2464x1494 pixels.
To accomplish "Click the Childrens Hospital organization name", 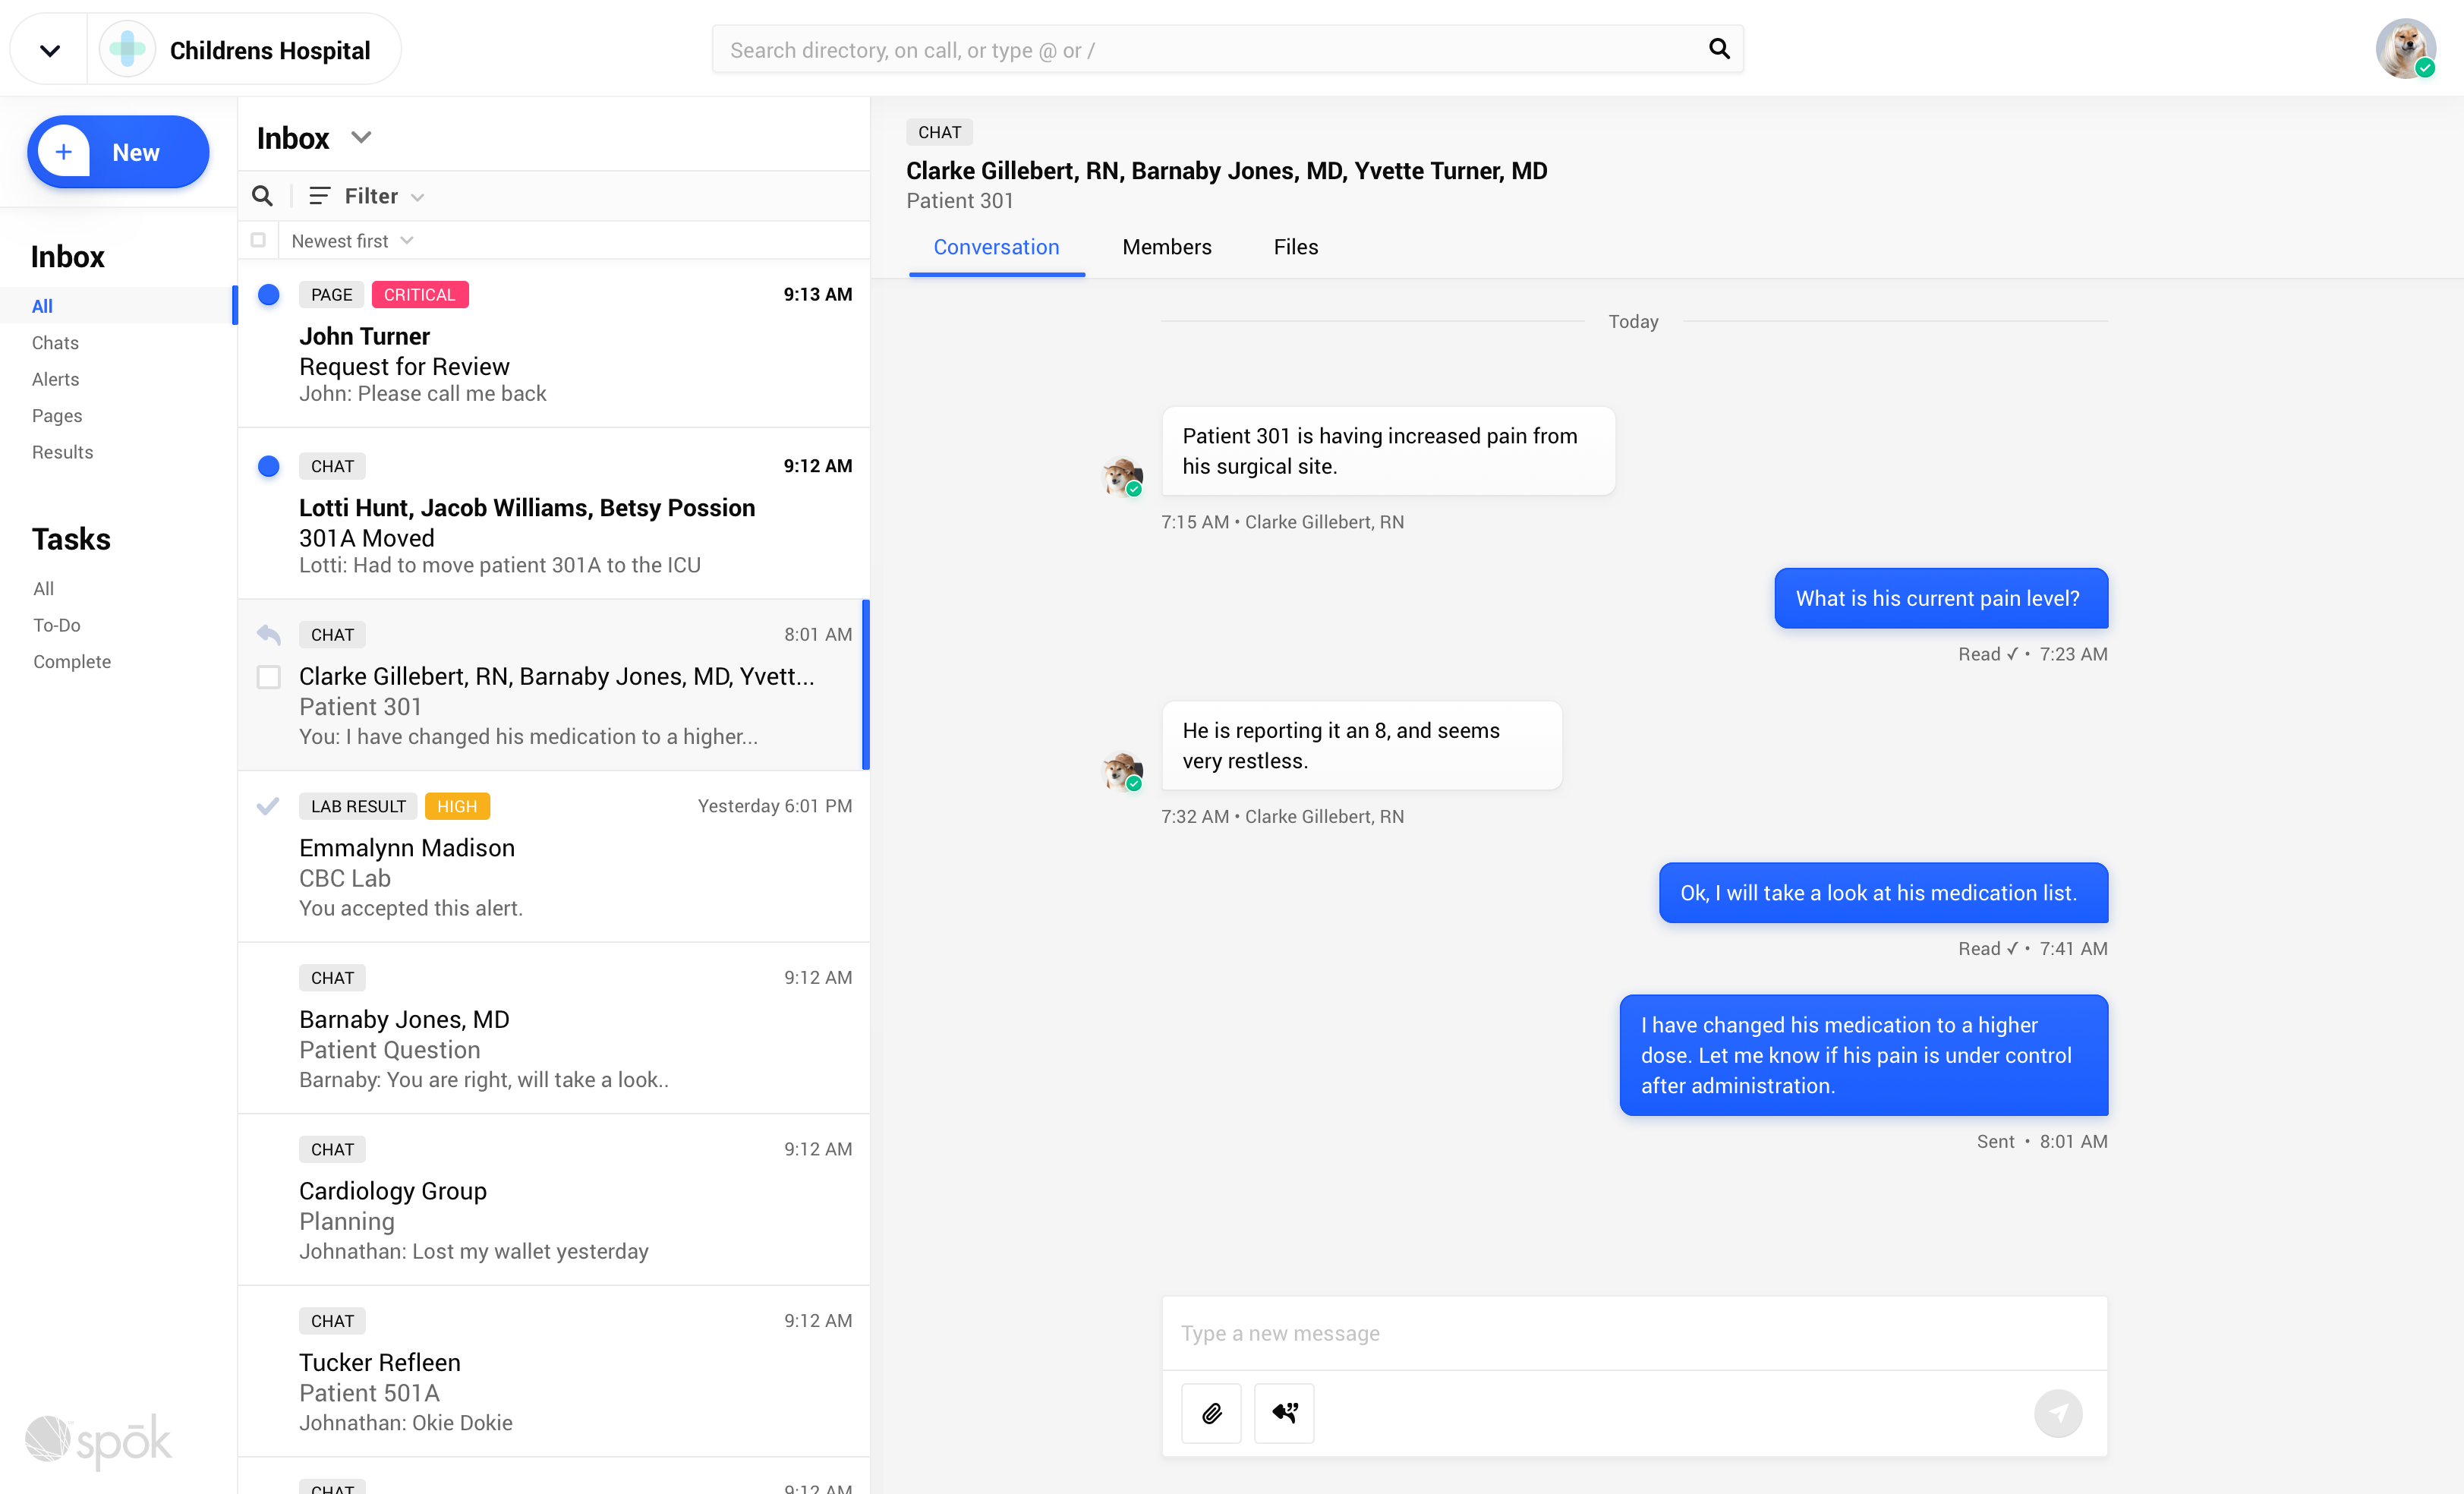I will (x=270, y=50).
